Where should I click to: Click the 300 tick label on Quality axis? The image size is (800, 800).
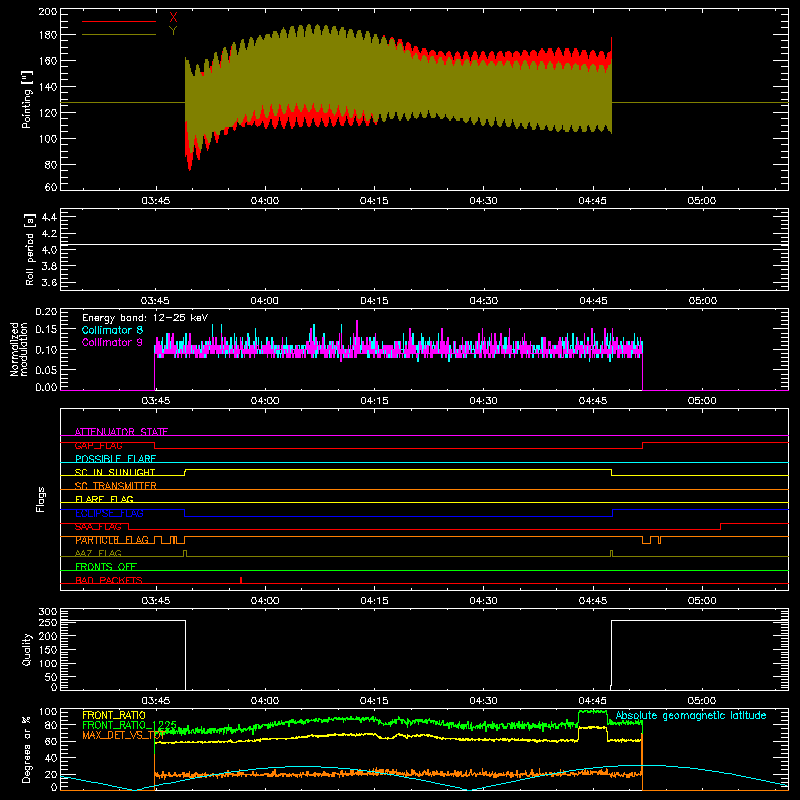point(48,612)
